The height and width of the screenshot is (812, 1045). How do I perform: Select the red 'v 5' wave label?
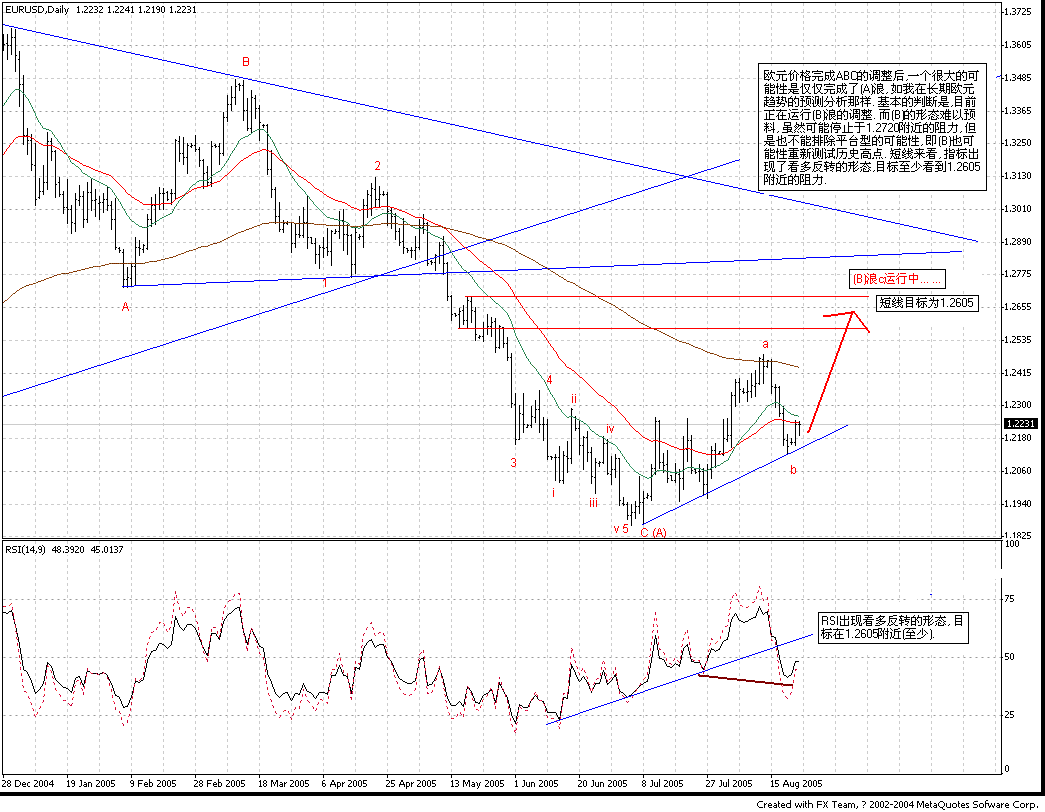pyautogui.click(x=621, y=529)
